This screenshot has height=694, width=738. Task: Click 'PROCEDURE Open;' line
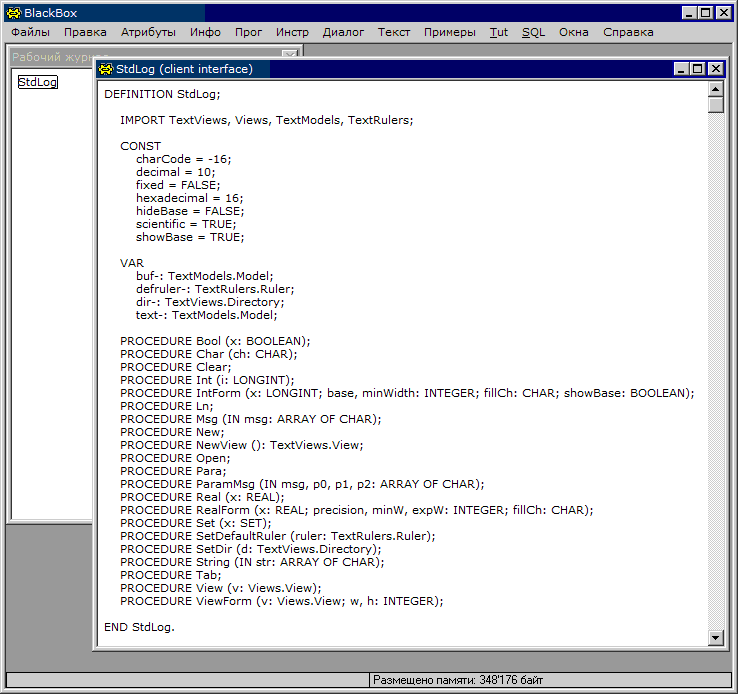175,458
